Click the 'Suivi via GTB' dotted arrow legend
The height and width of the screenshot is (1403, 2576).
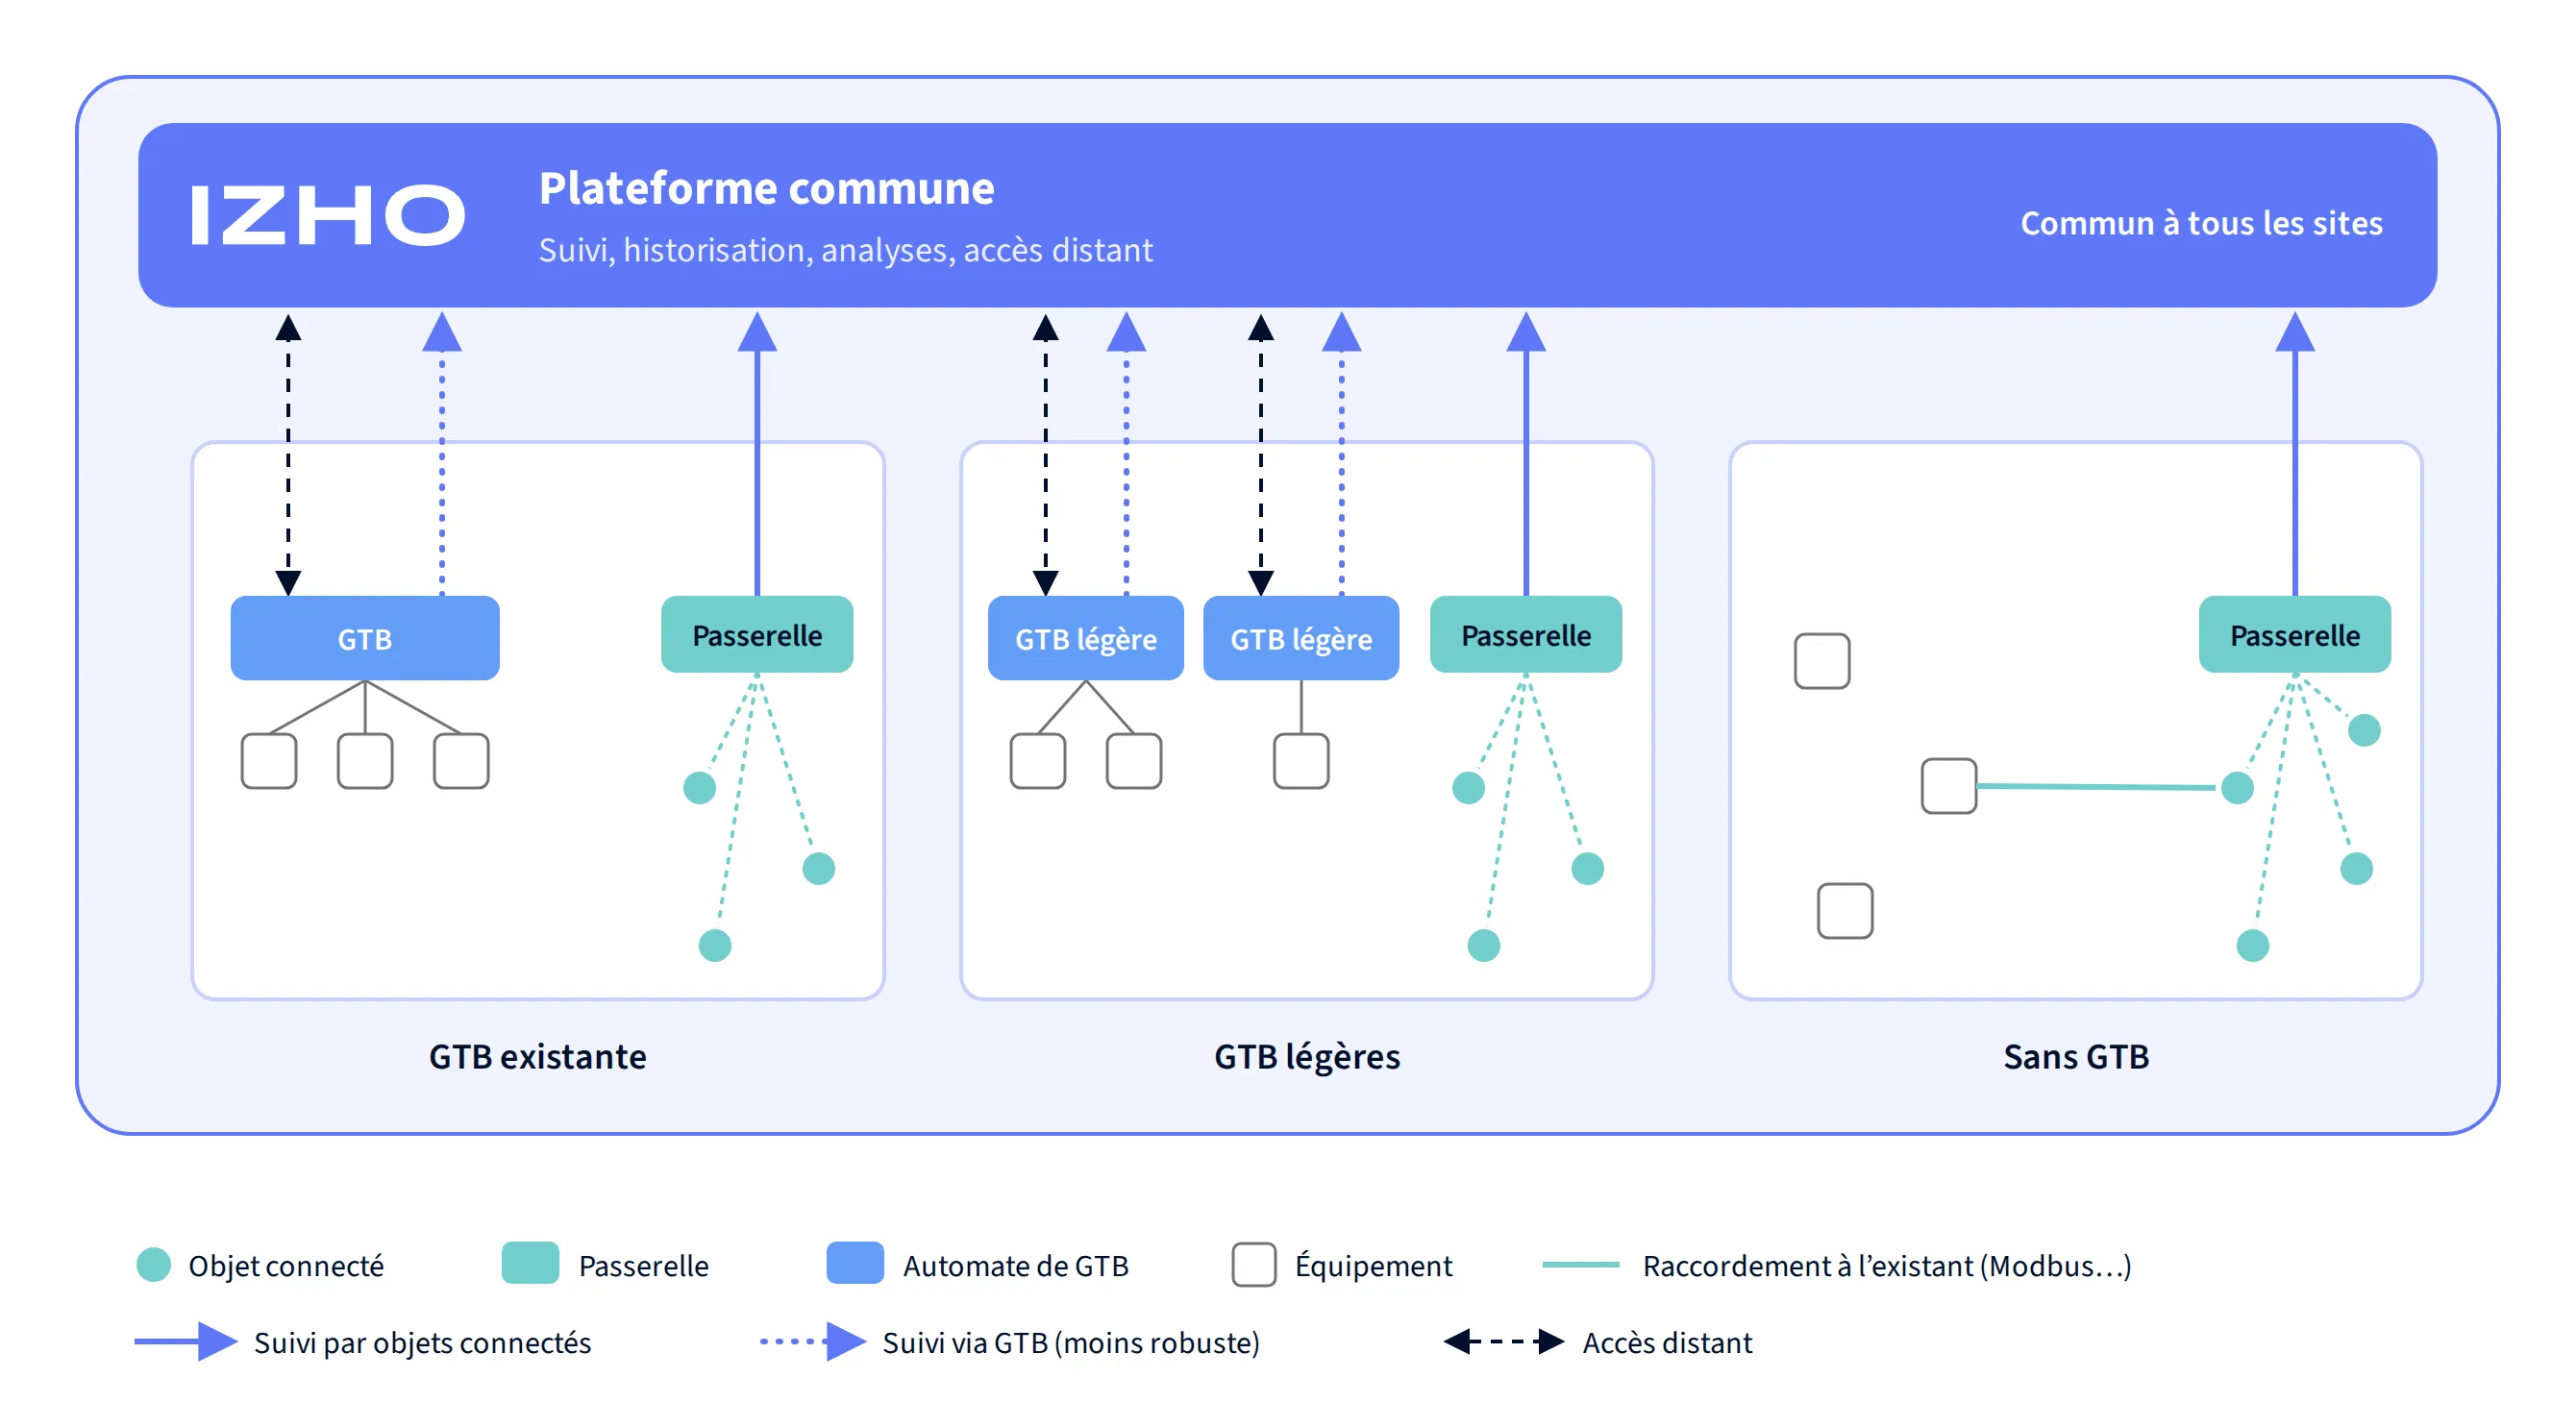coord(813,1342)
